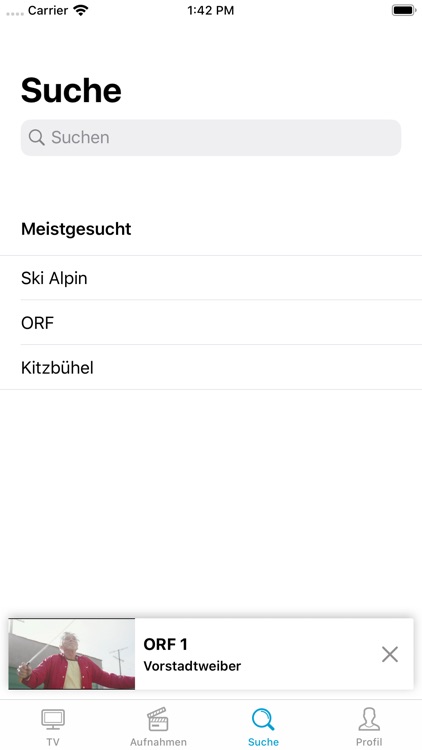Select the Ski Alpin suggestion
Viewport: 422px width, 750px height.
[x=211, y=278]
